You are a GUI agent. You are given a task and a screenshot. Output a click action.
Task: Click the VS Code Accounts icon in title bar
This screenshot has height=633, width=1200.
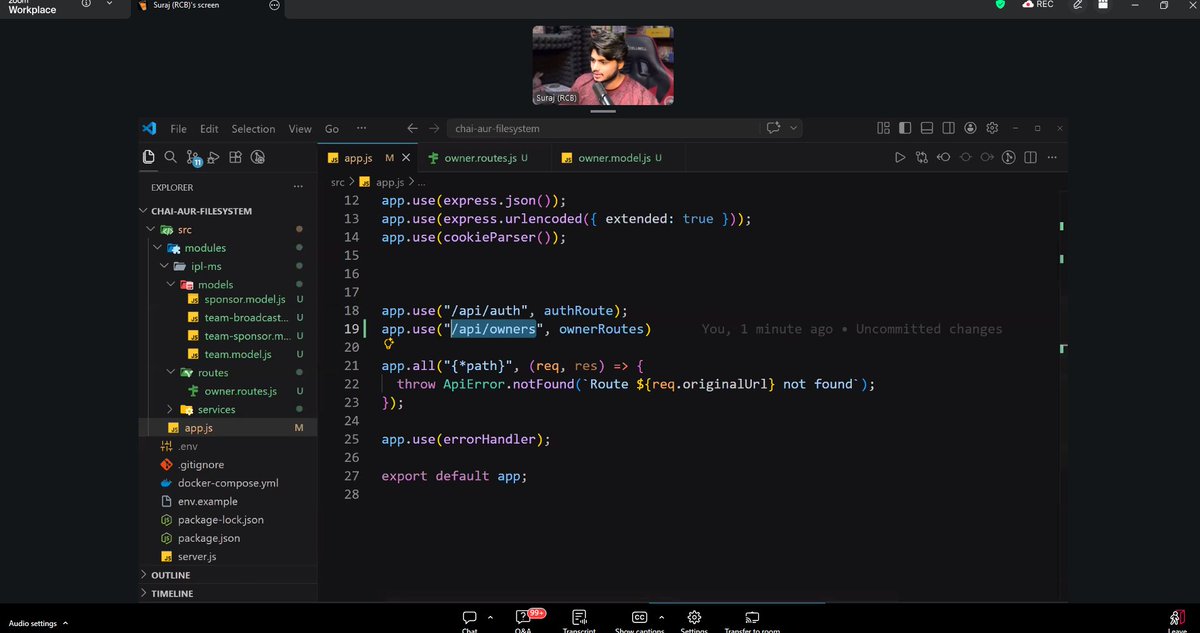[x=970, y=128]
